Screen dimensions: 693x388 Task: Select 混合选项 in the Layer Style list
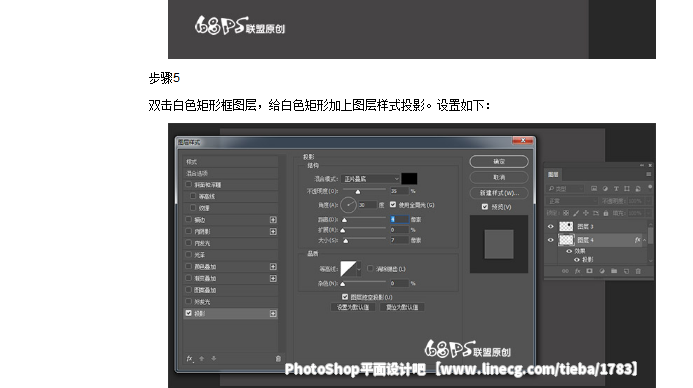coord(230,173)
